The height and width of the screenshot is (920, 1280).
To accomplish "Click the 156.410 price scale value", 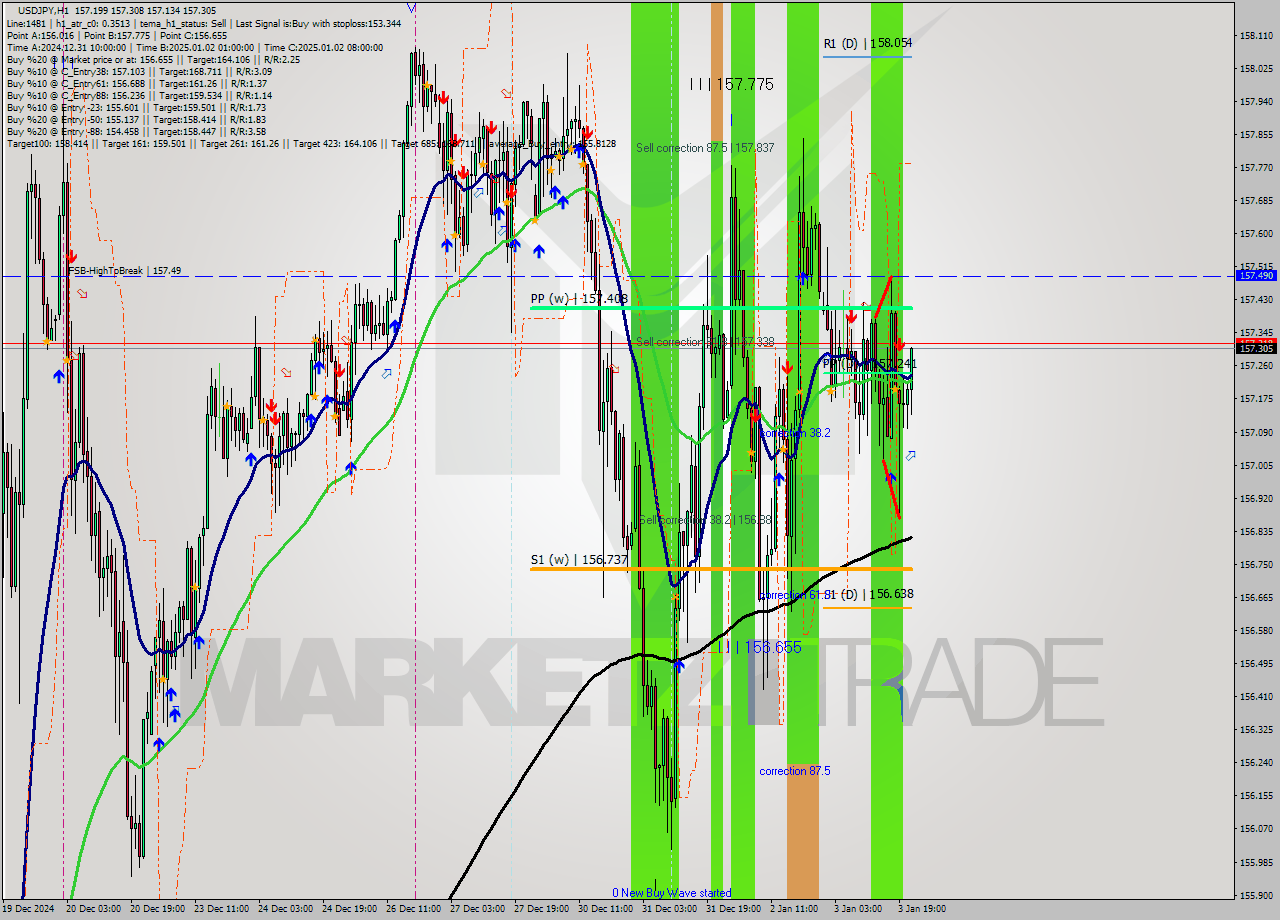I will (x=1256, y=697).
